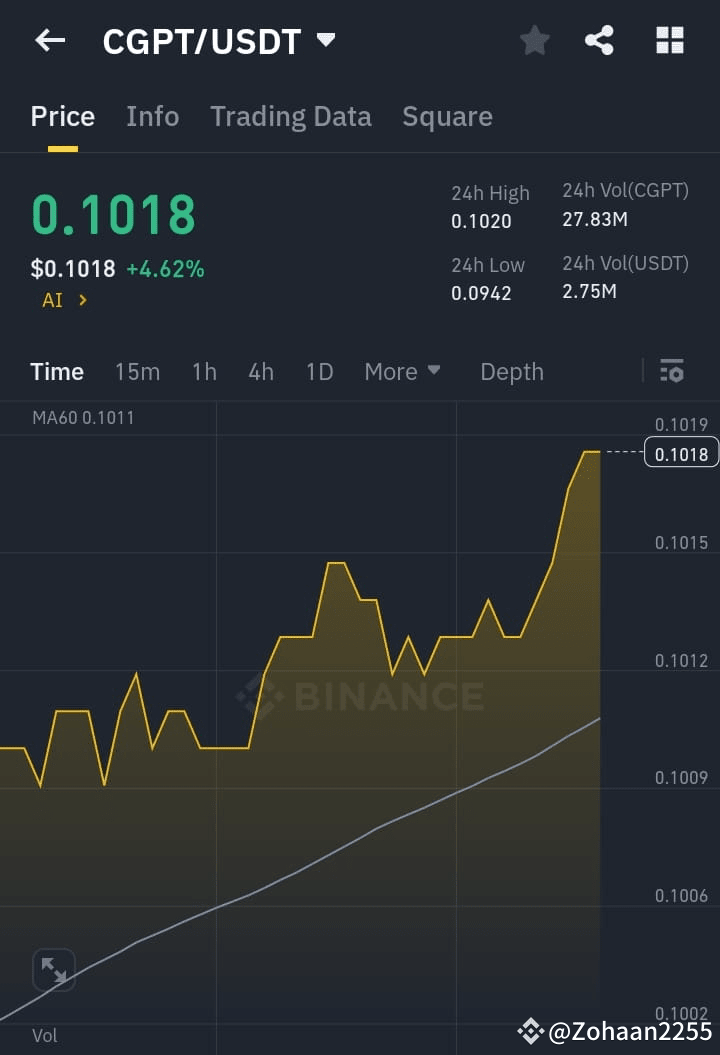Open the Info section
Screen dimensions: 720x1055
point(152,116)
